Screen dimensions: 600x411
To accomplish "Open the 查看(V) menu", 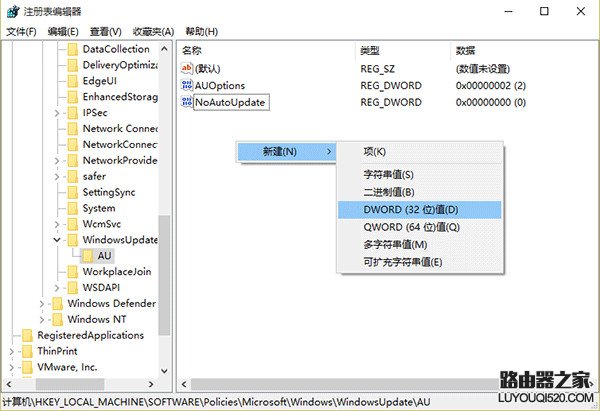I will 106,31.
